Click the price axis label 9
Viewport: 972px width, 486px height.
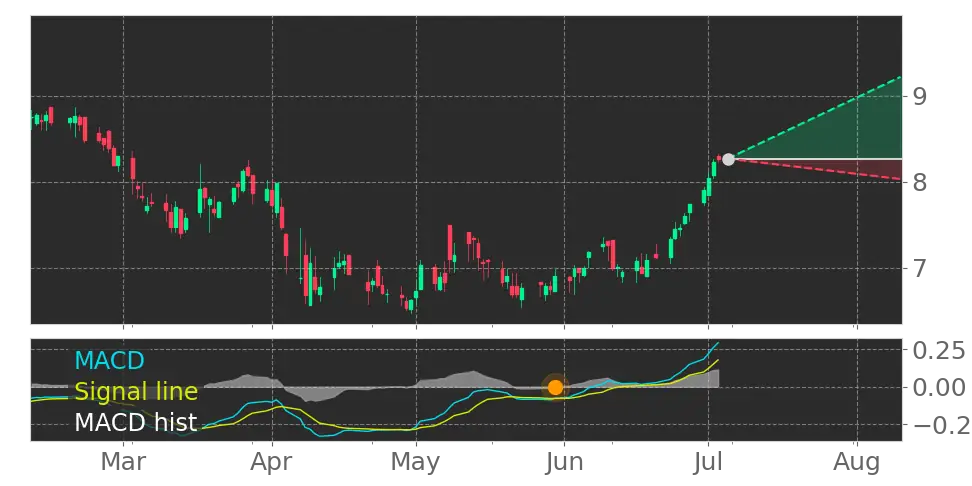click(x=920, y=96)
